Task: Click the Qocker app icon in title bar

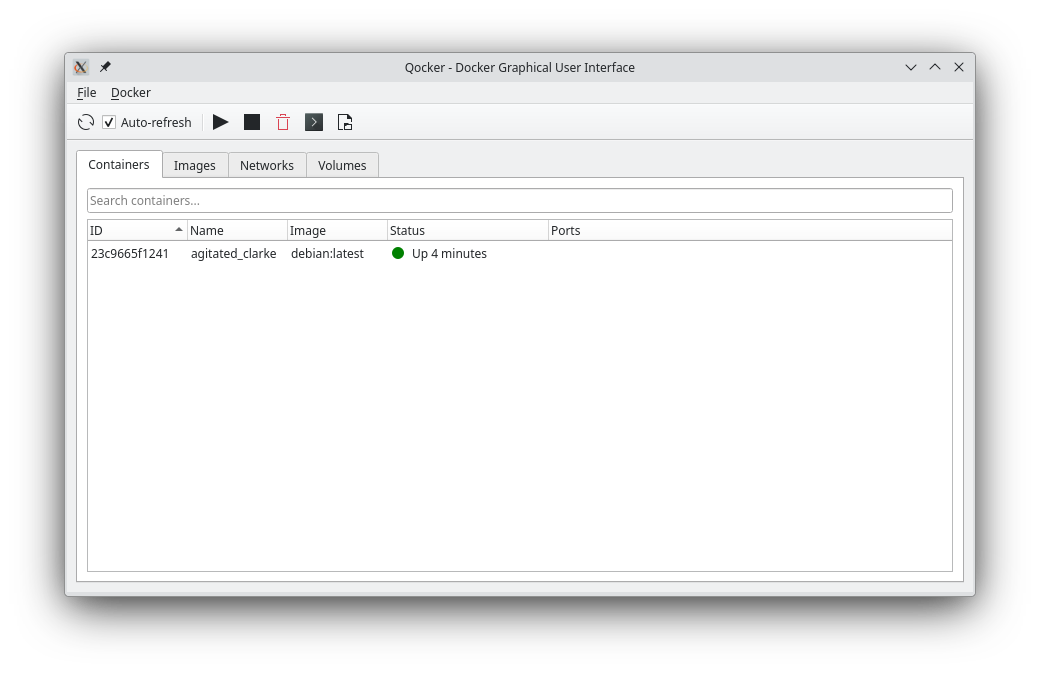Action: pyautogui.click(x=81, y=67)
